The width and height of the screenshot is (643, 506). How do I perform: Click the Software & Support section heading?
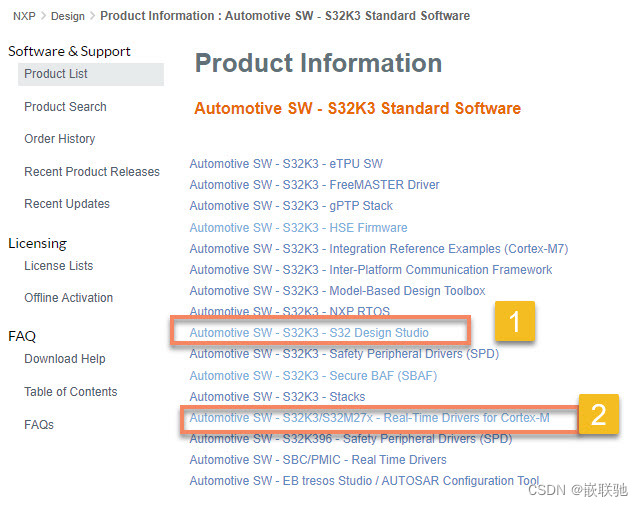[x=69, y=51]
